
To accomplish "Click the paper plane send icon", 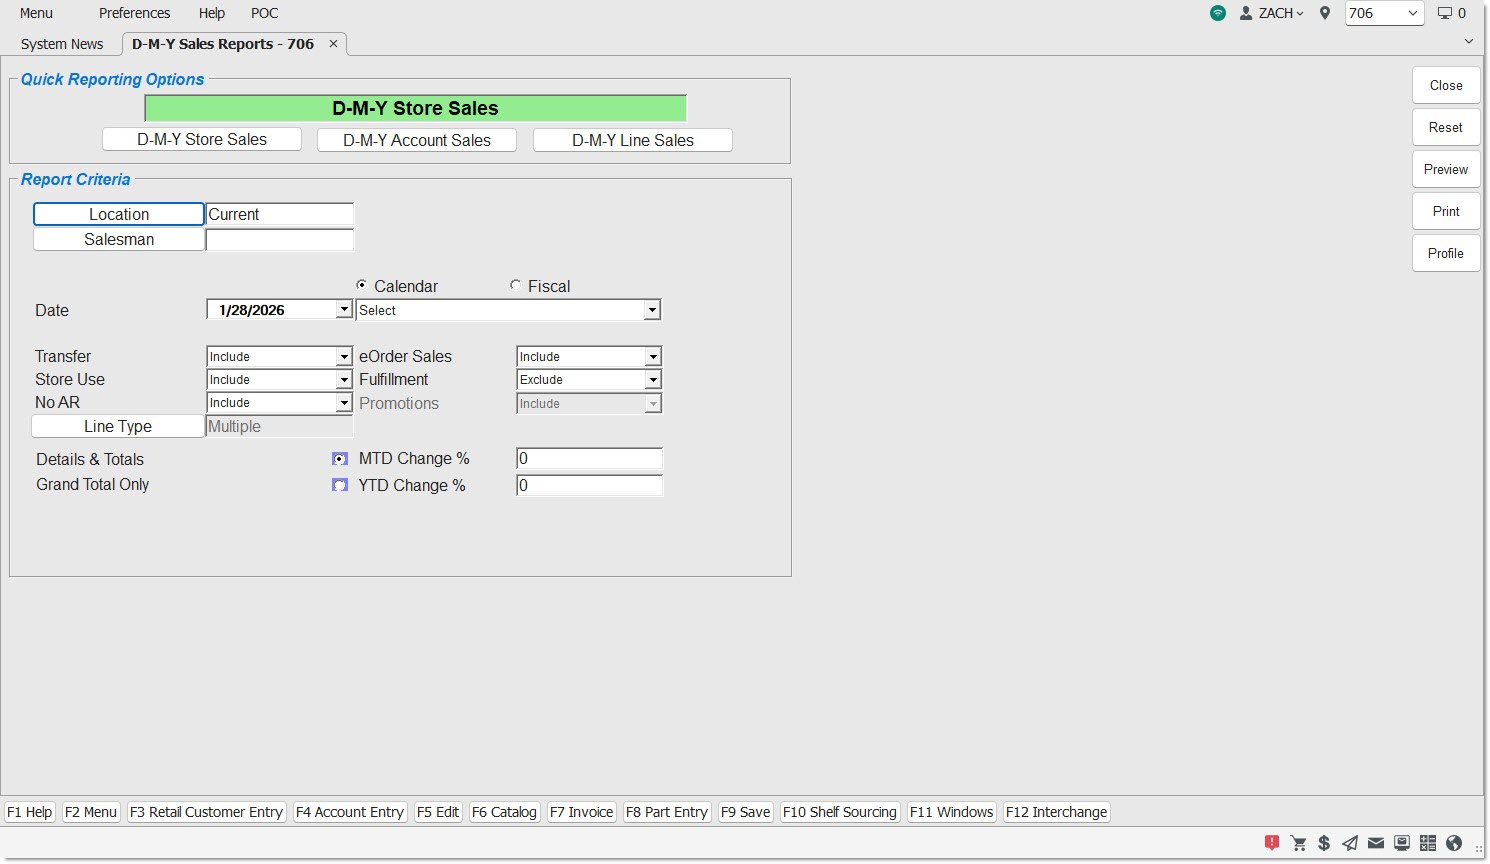I will (1350, 843).
